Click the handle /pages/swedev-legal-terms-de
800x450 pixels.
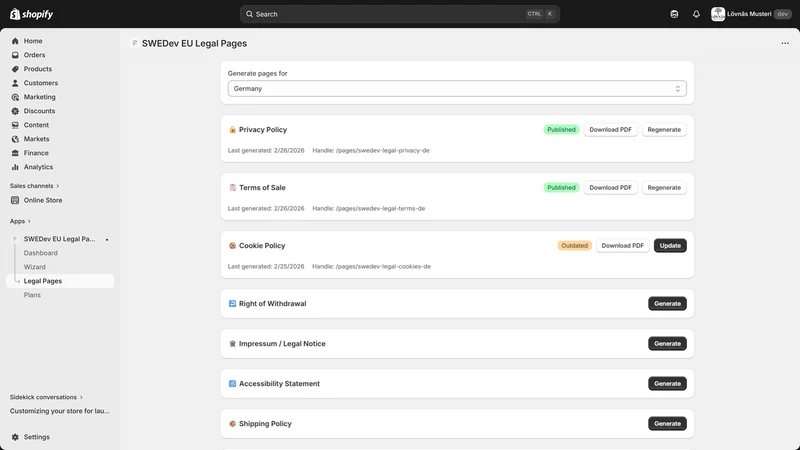click(381, 209)
